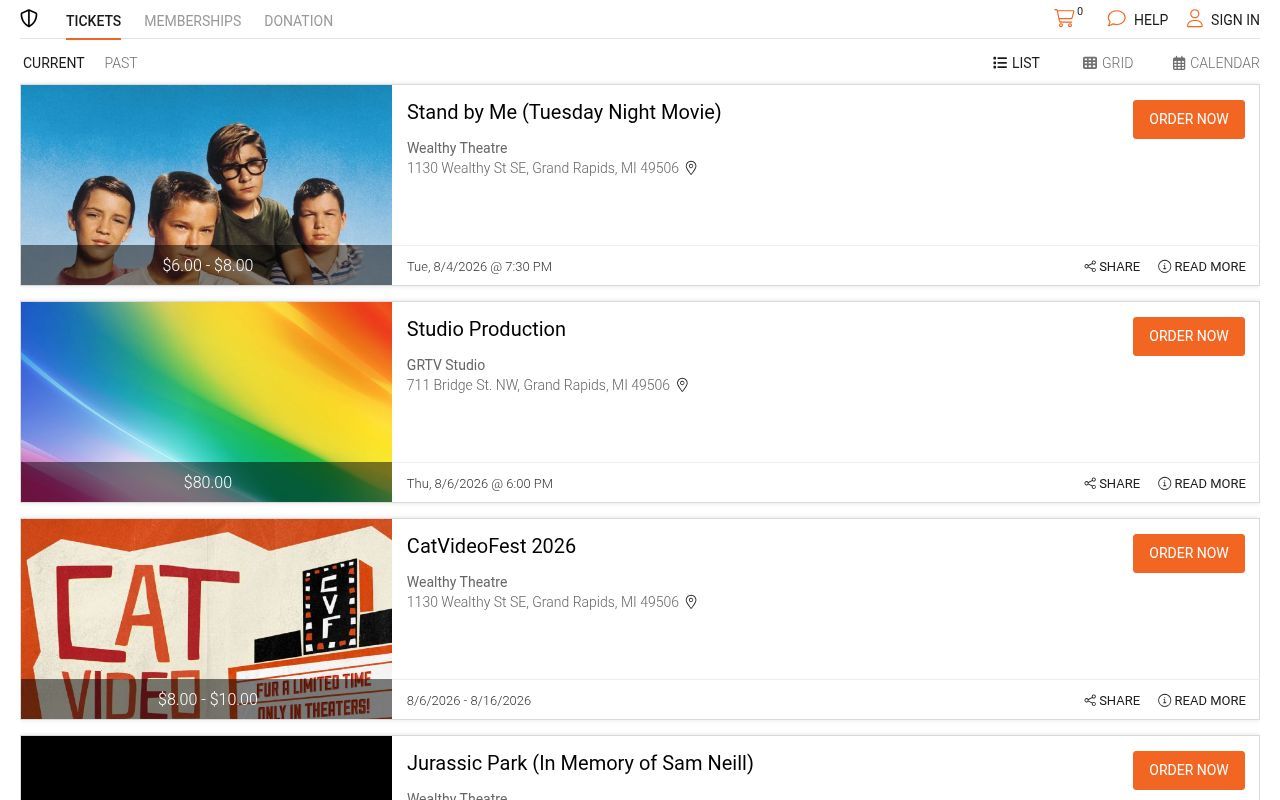Click the cart count badge 0
This screenshot has height=800, width=1280.
coord(1080,12)
